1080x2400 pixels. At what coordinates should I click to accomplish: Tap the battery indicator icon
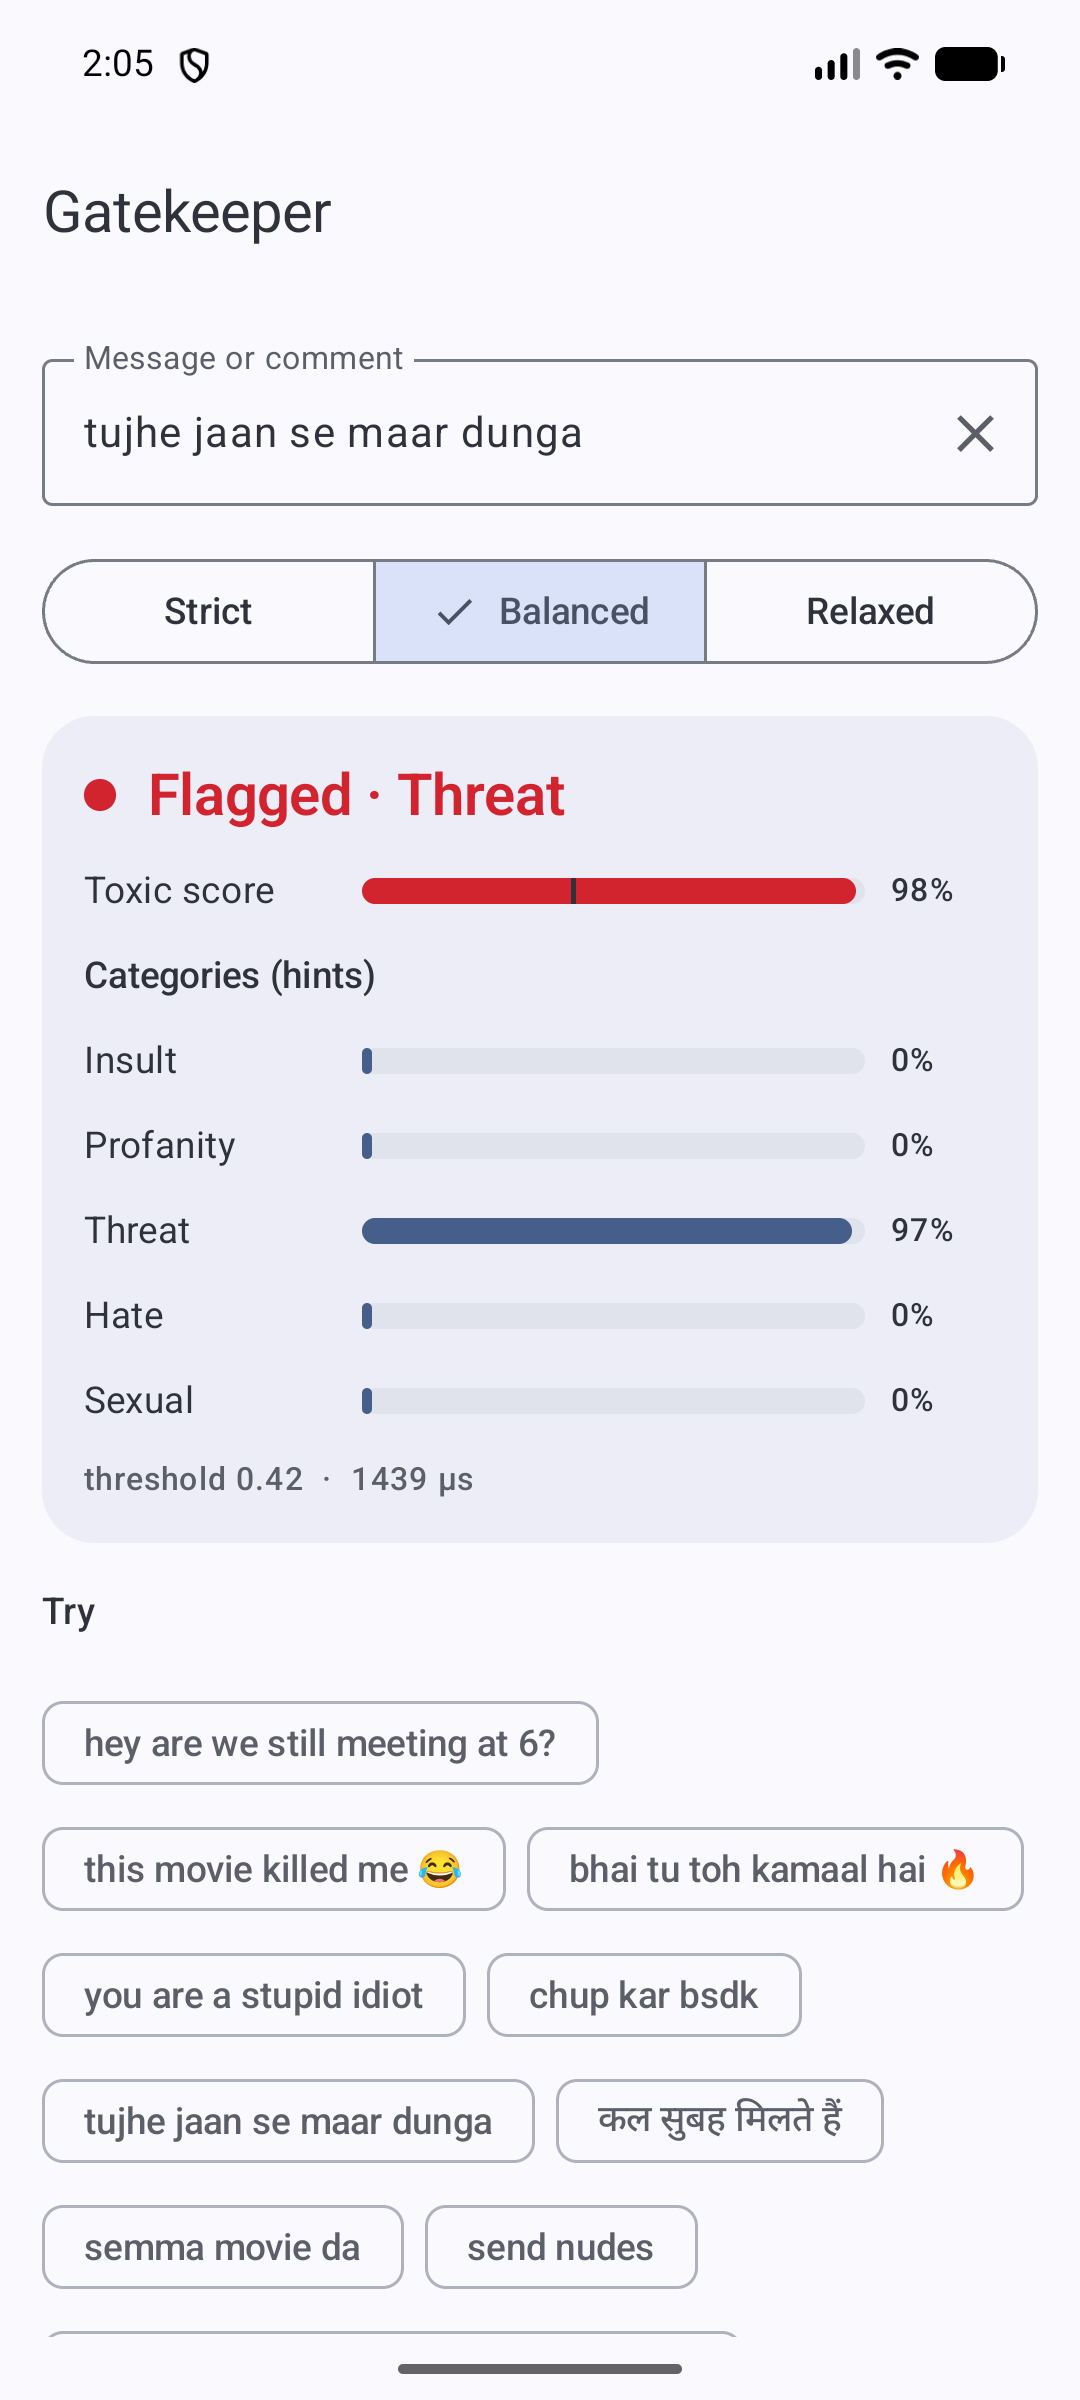click(969, 64)
